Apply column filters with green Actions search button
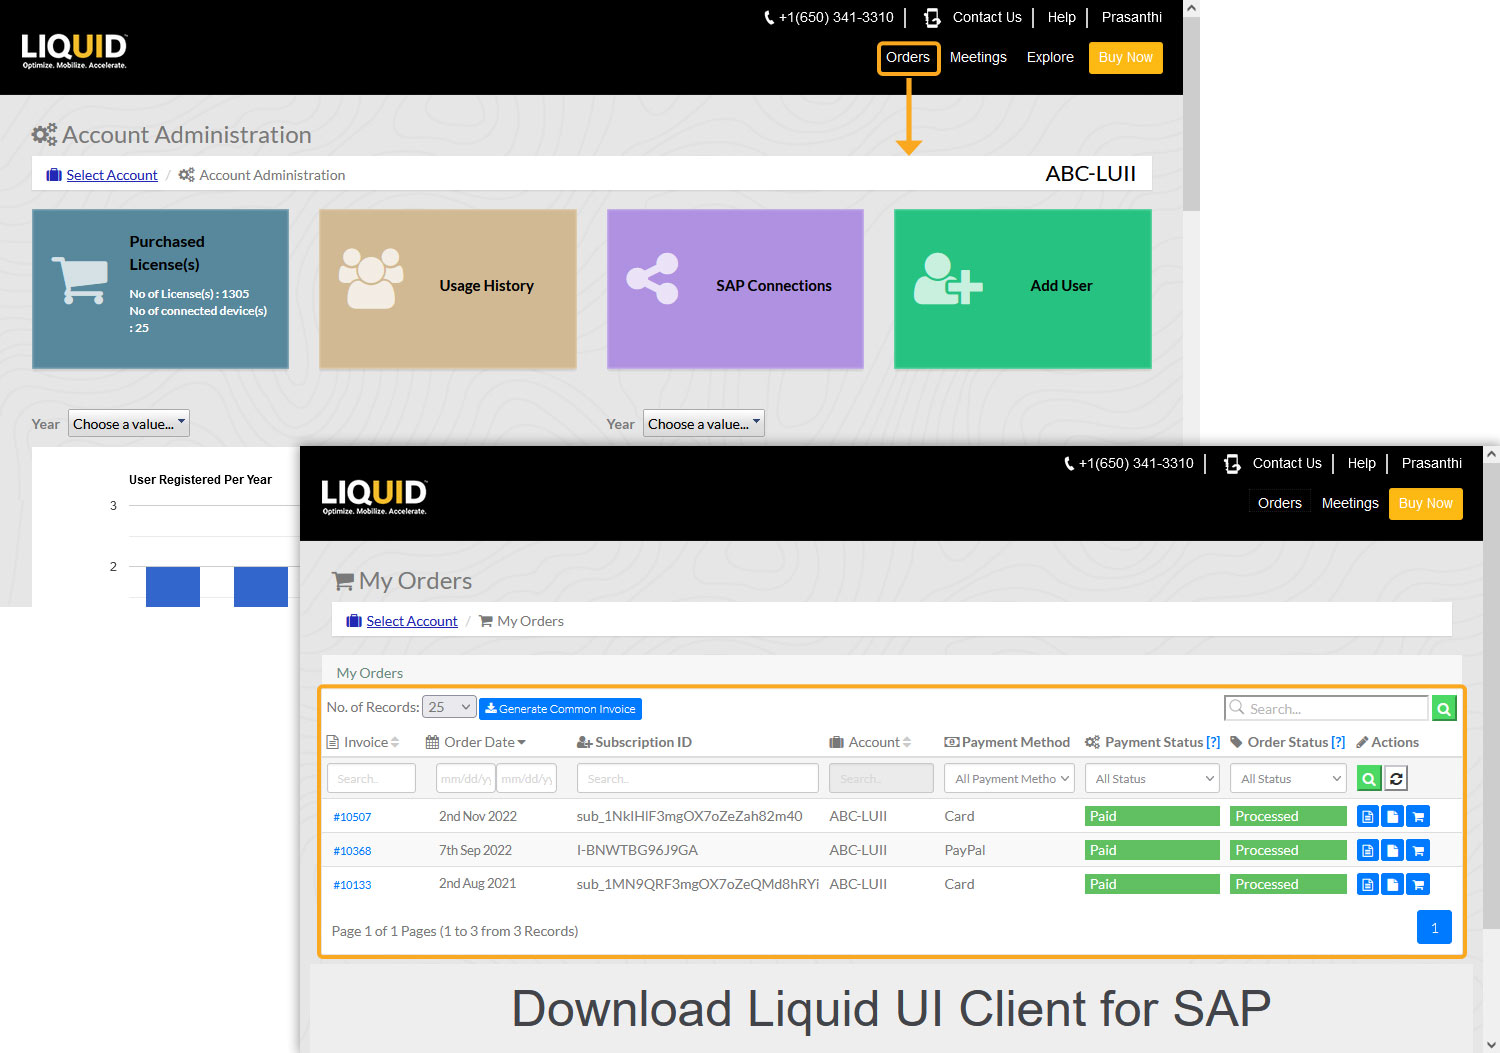This screenshot has height=1053, width=1500. click(1369, 778)
